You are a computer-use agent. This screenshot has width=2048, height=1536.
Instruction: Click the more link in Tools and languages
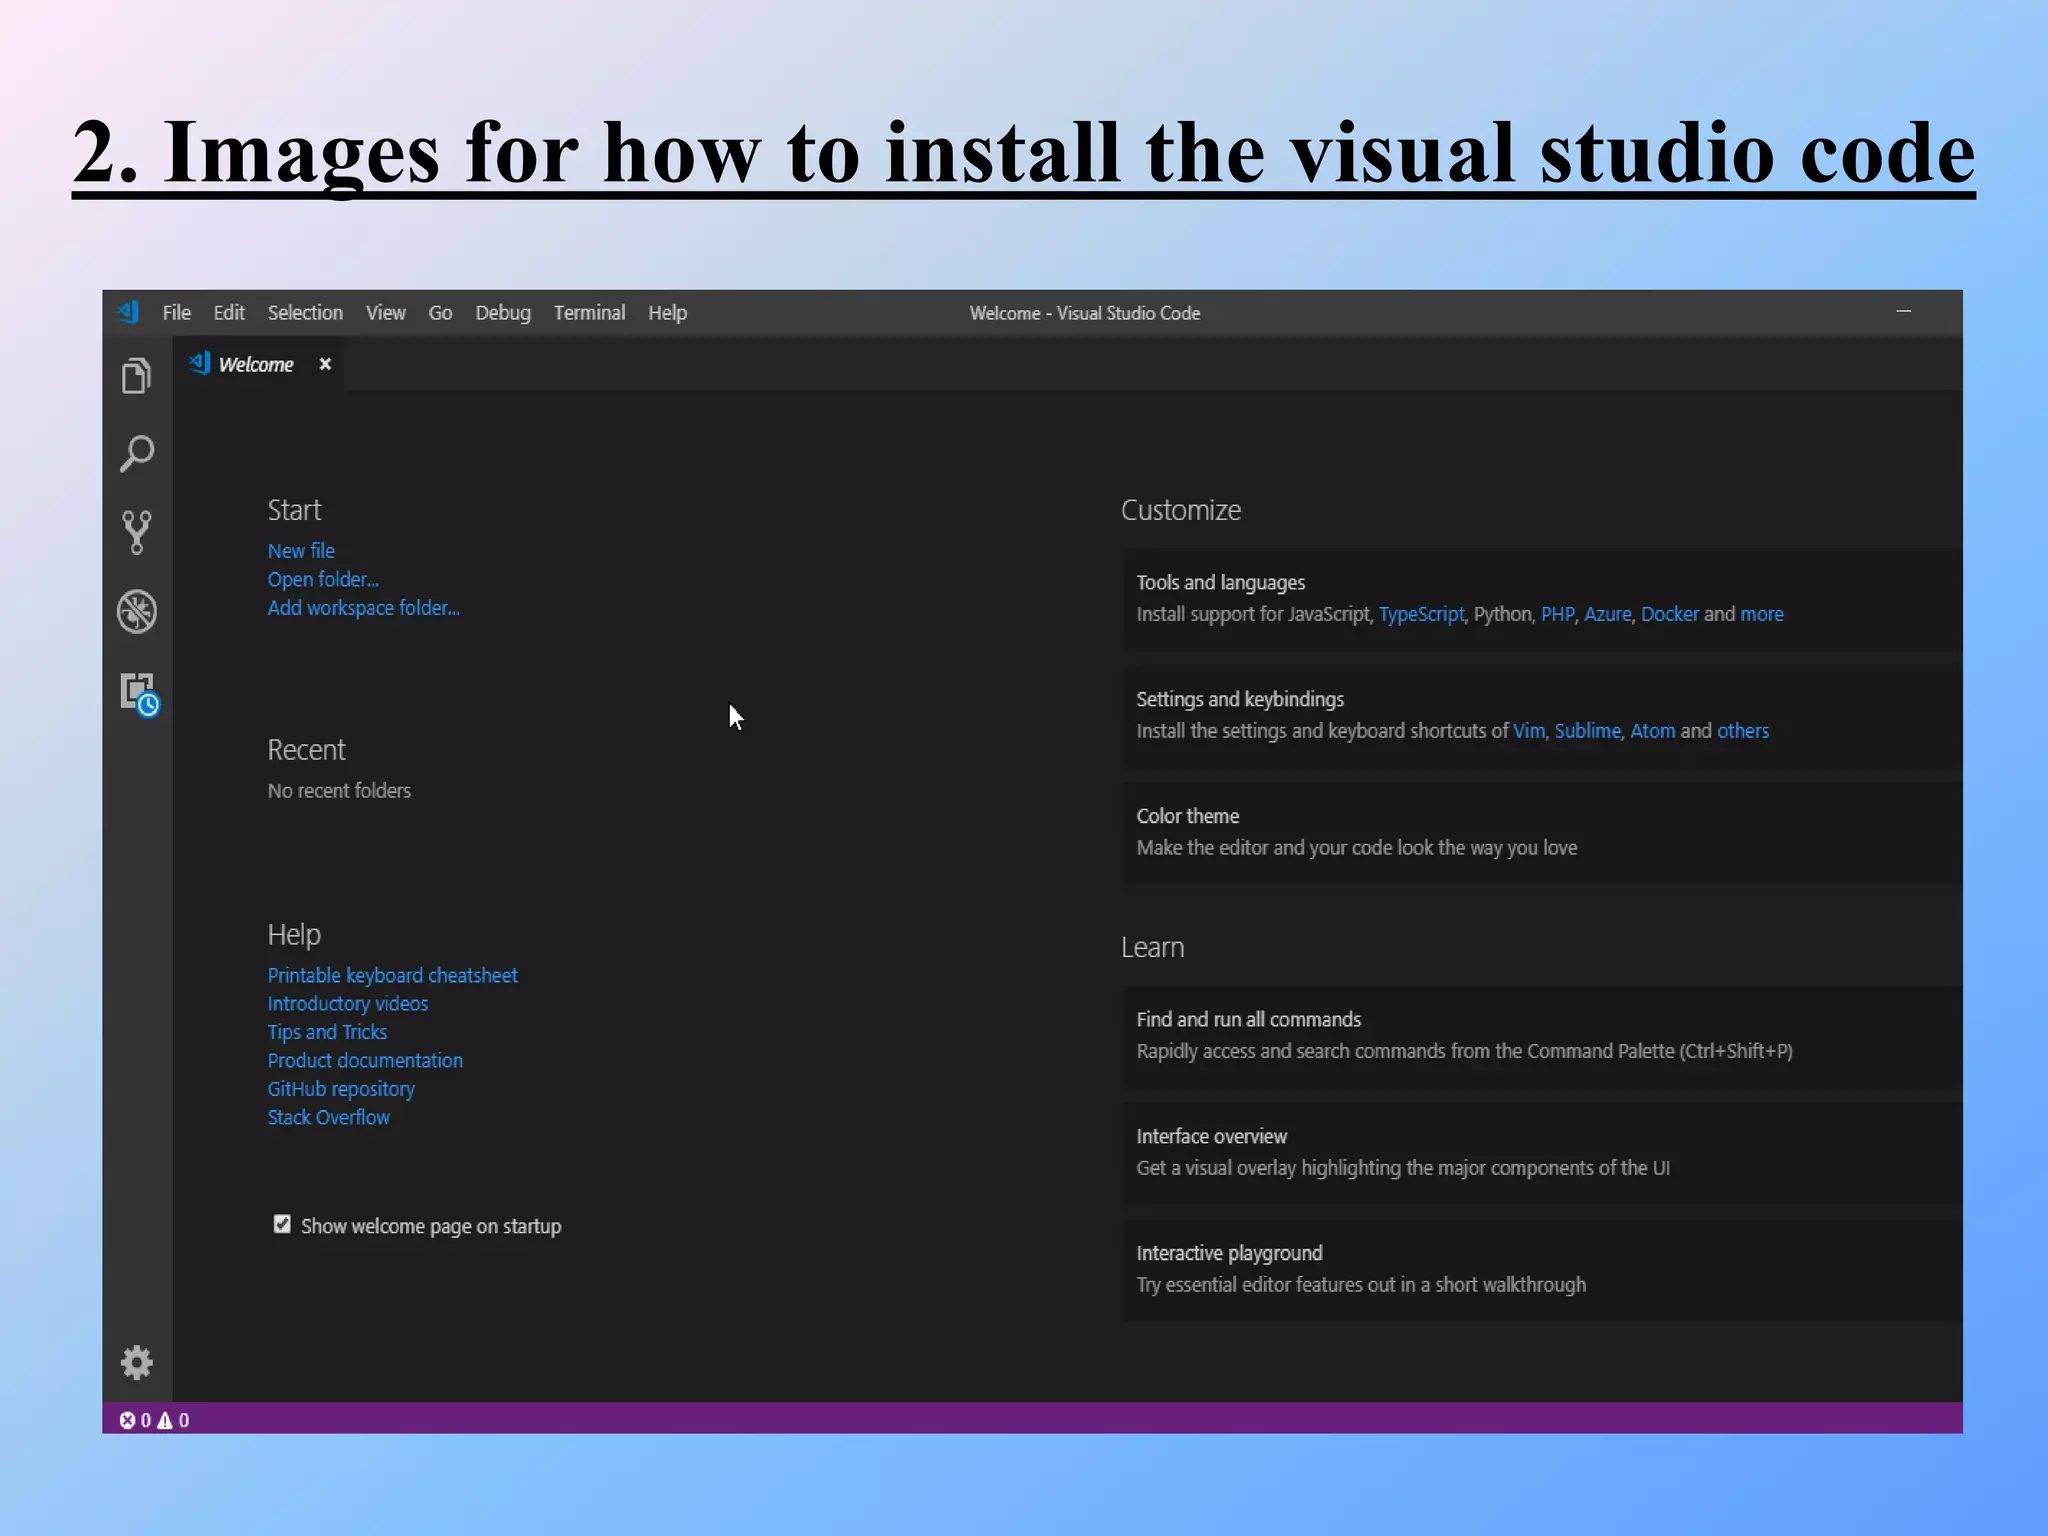[x=1761, y=614]
